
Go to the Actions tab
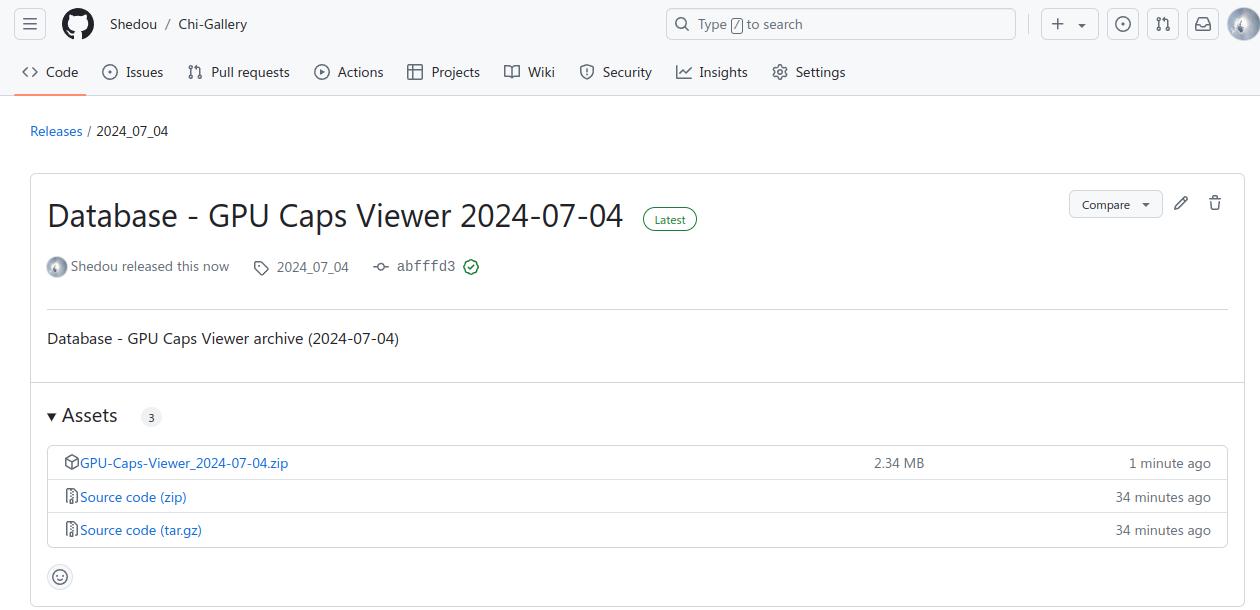pos(348,72)
